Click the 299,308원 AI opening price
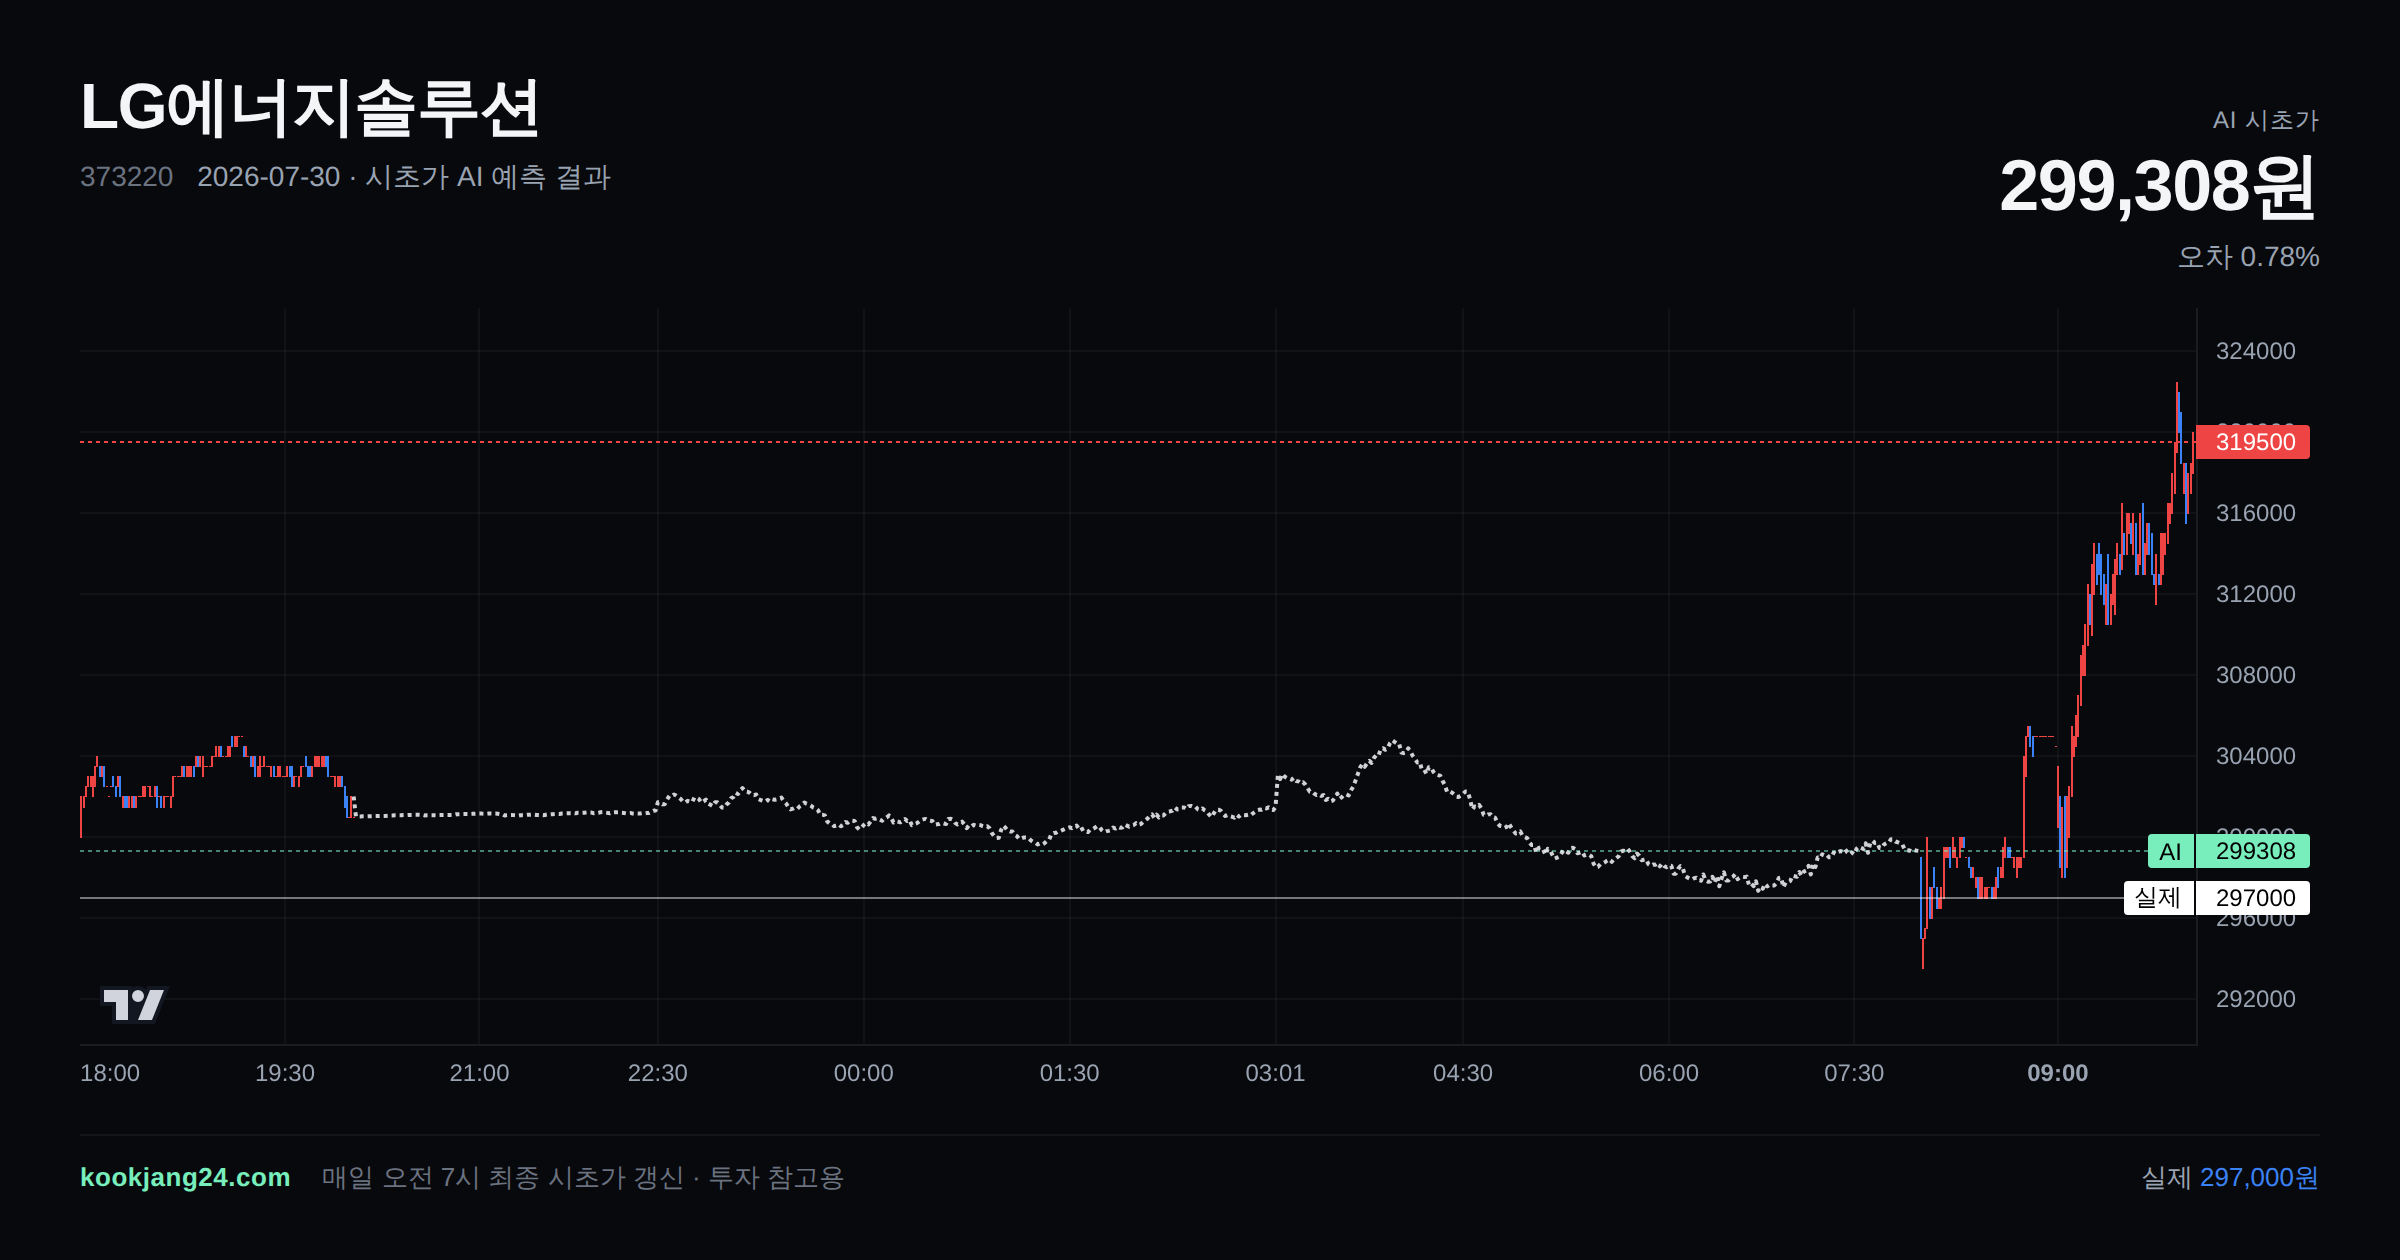 click(2158, 187)
